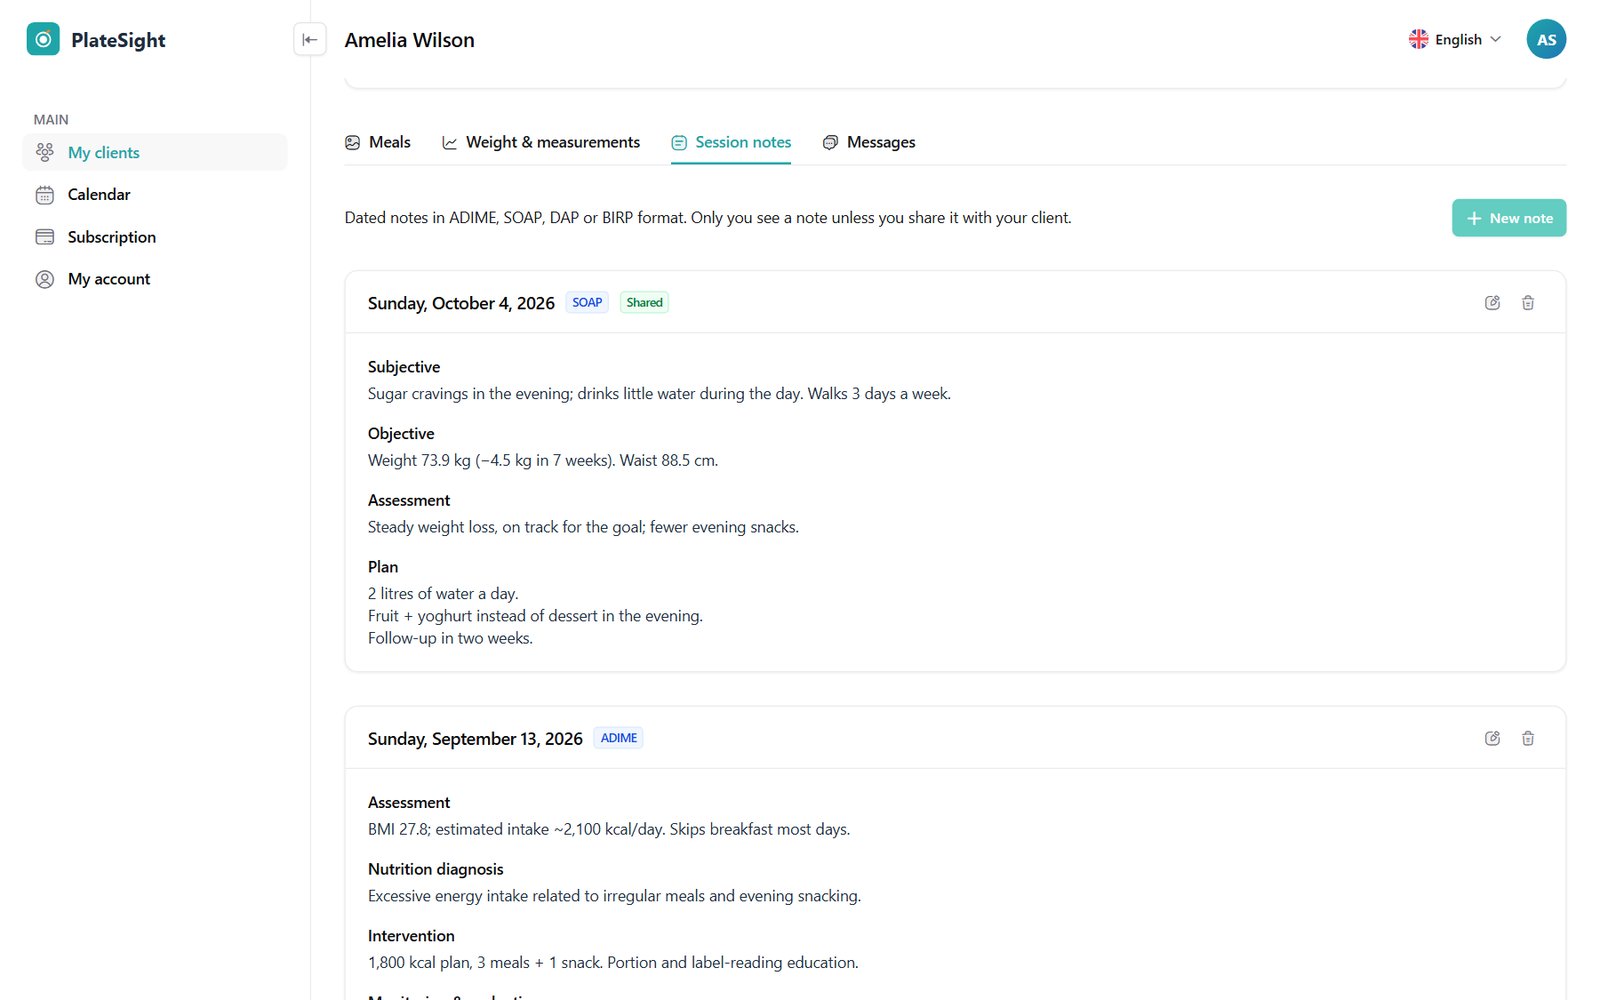The image size is (1600, 1000).
Task: Click the PlateSight brand name
Action: [118, 40]
